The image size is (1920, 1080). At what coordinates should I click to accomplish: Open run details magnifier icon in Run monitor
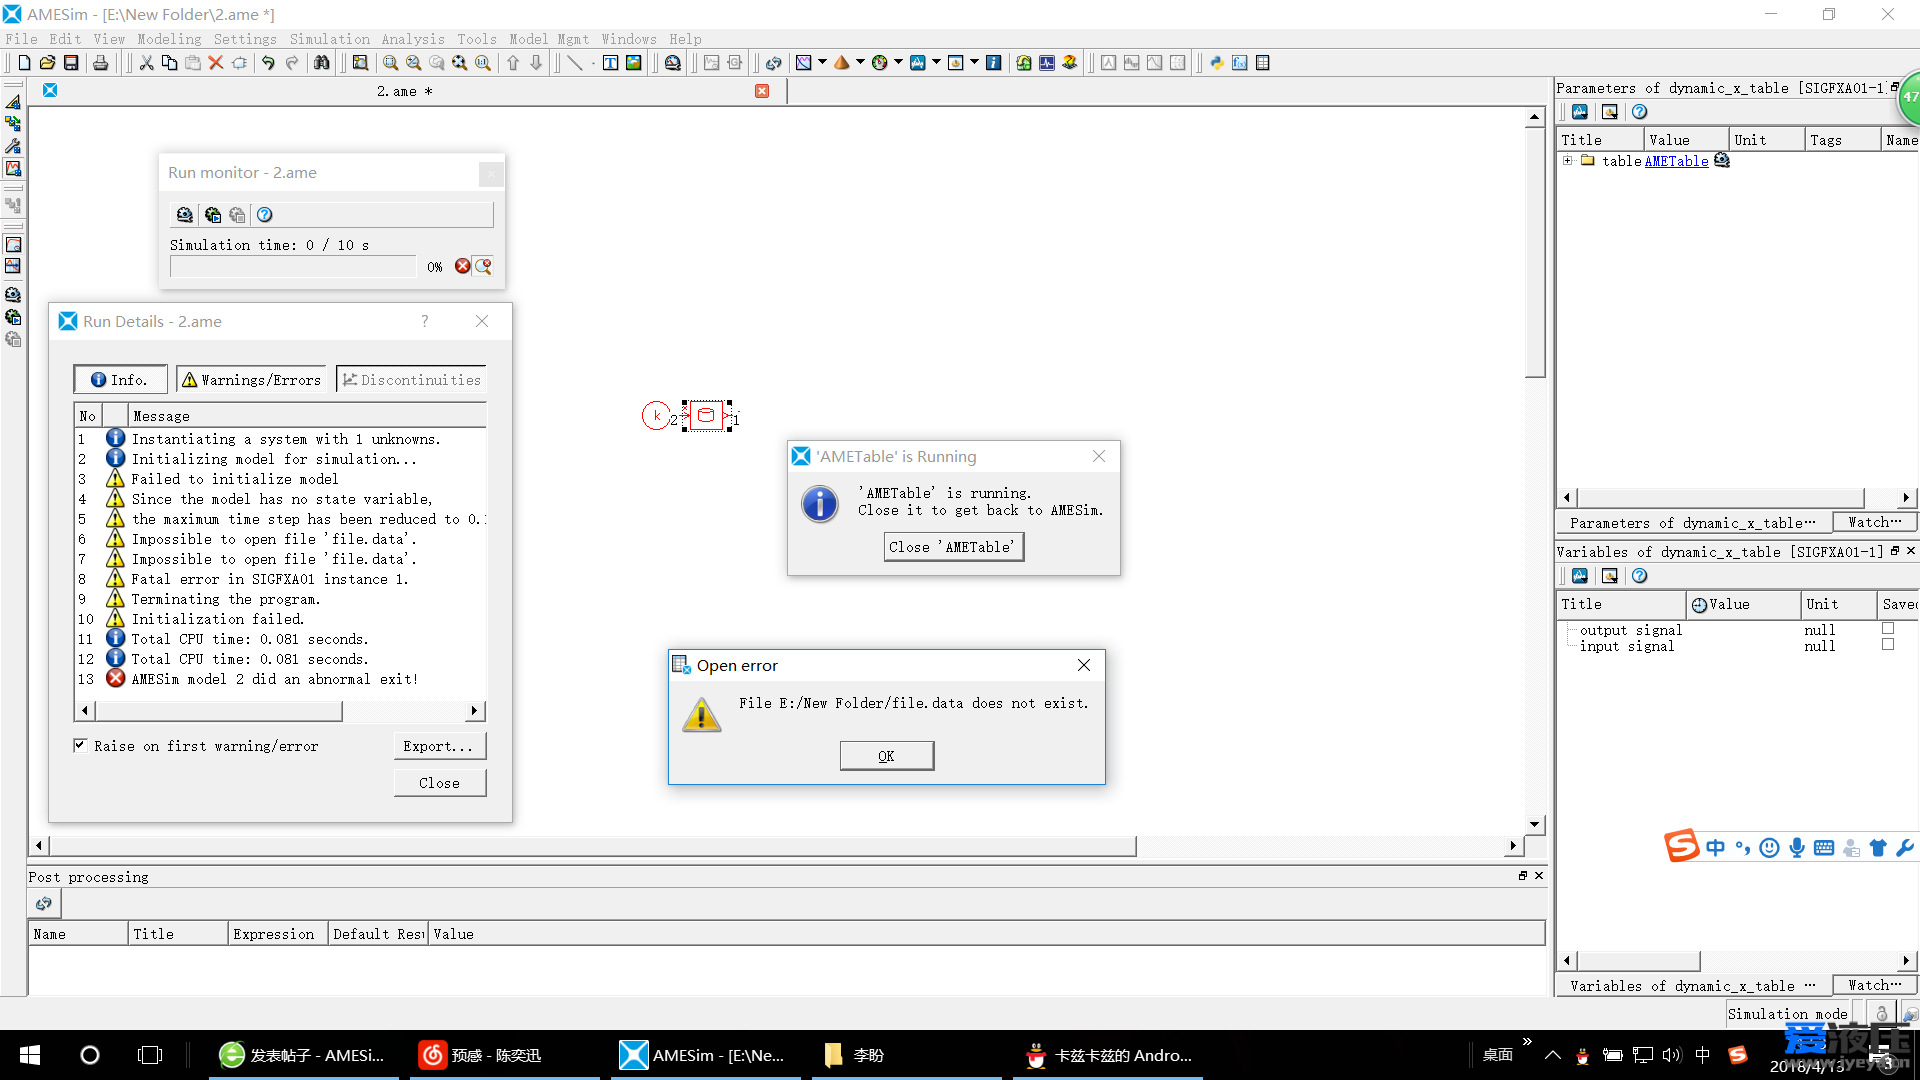(x=484, y=266)
